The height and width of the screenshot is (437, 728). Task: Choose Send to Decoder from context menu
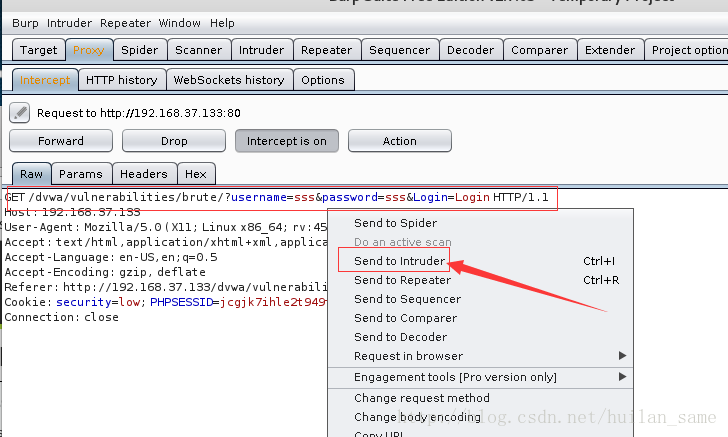(x=481, y=337)
